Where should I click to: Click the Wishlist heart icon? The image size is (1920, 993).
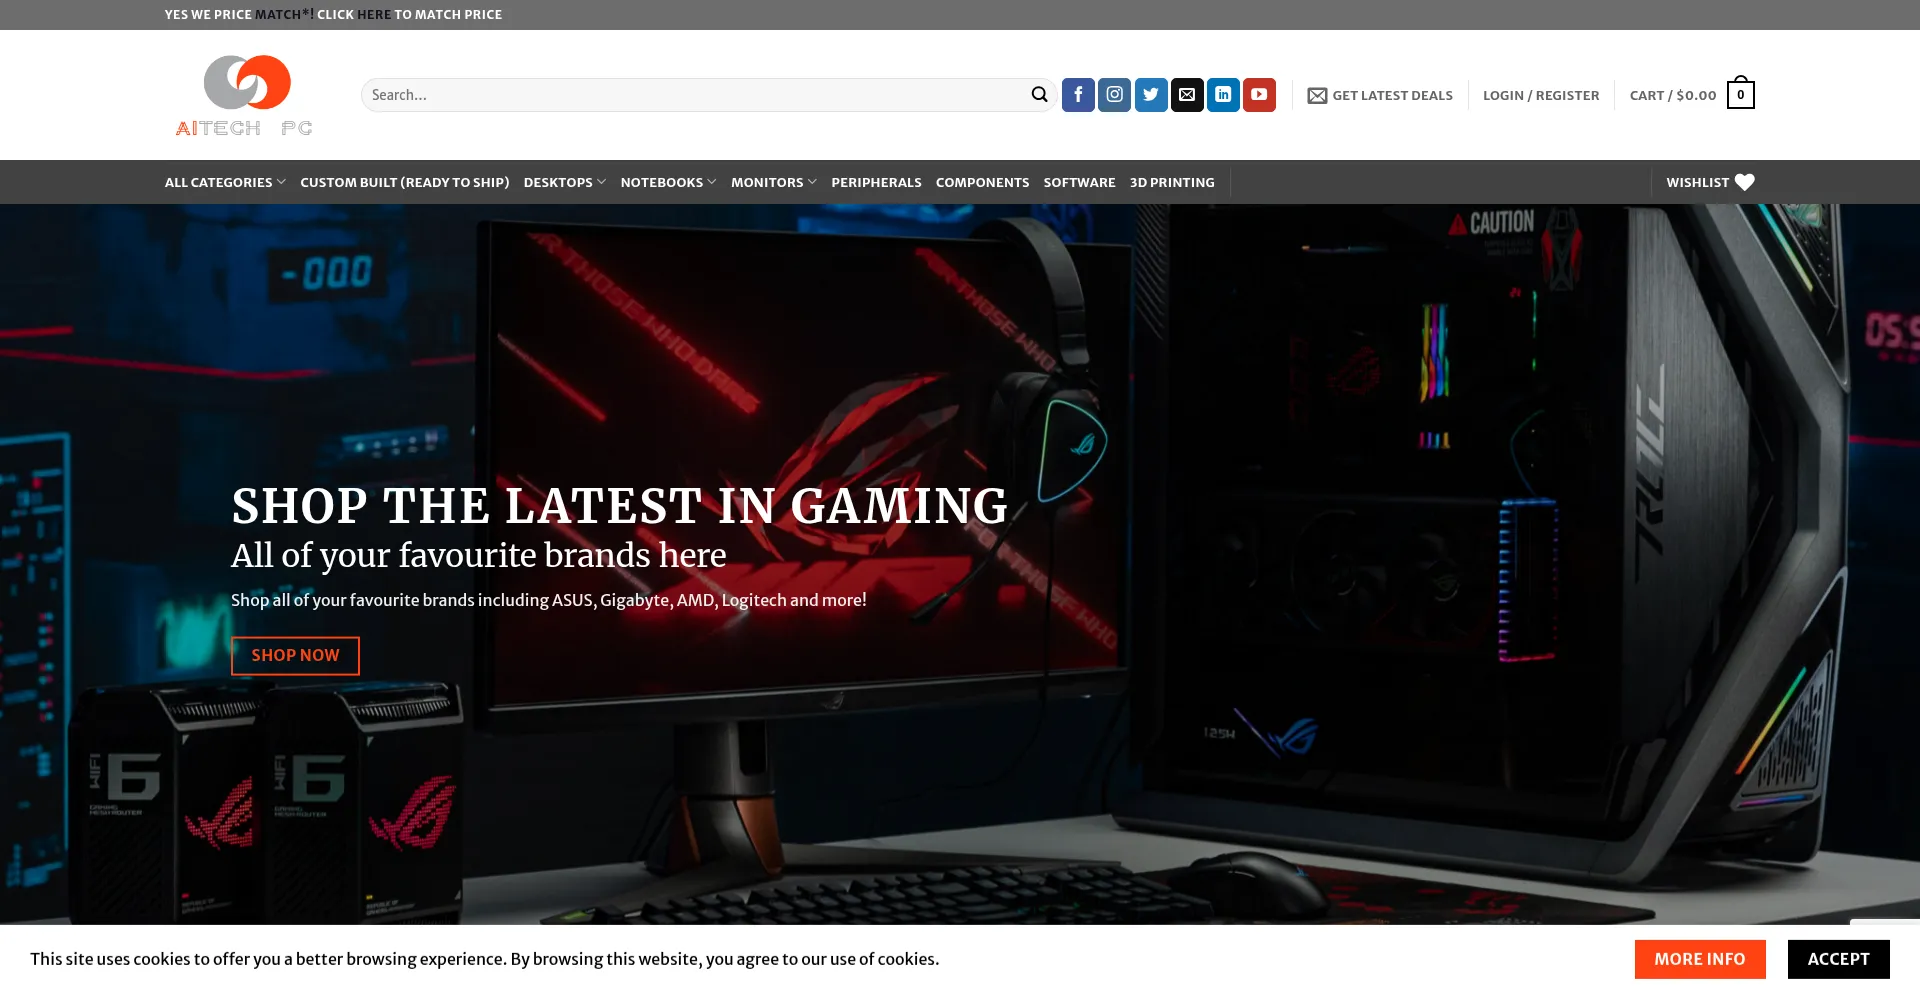click(1744, 182)
